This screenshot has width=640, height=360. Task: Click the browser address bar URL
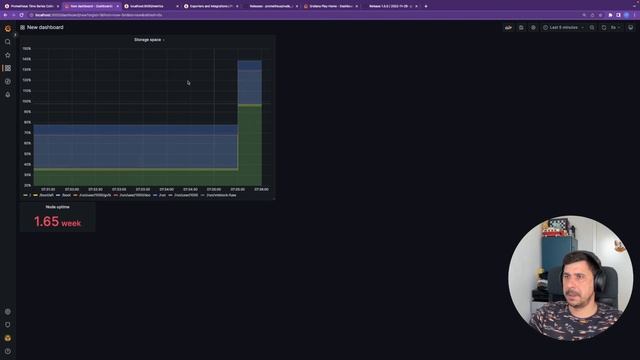click(x=99, y=15)
